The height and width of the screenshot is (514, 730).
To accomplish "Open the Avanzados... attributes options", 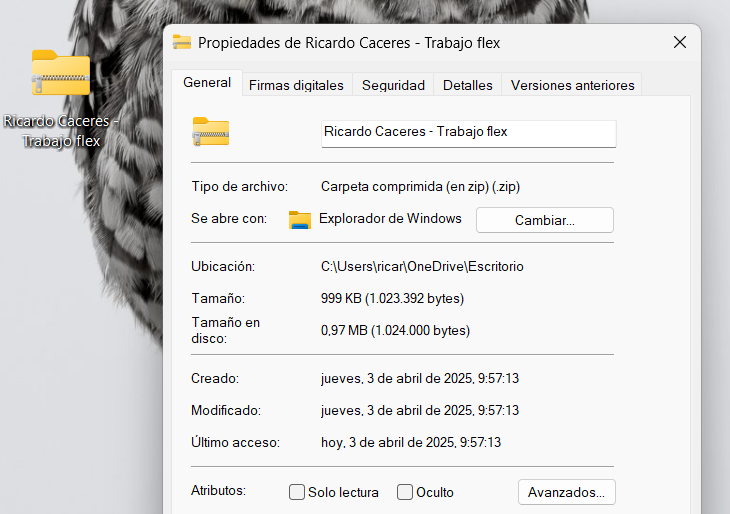I will tap(566, 492).
